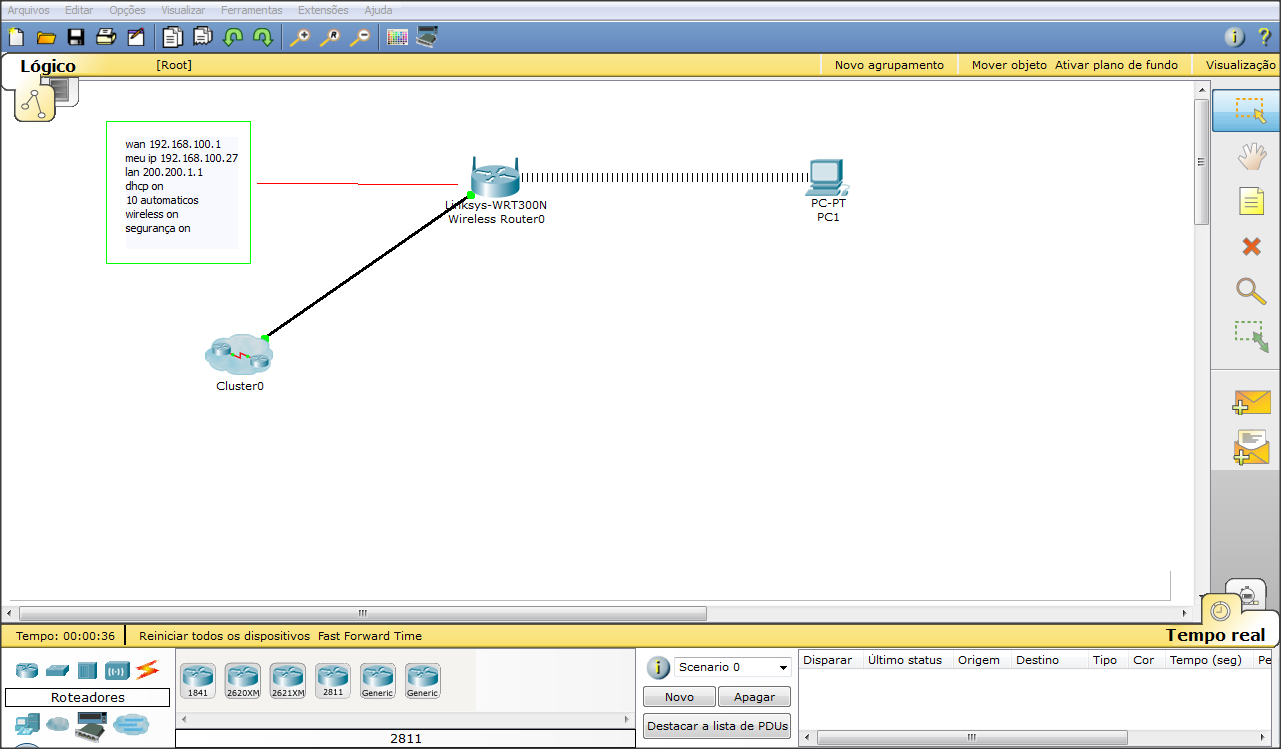Choose the Hubs device category
This screenshot has width=1281, height=749.
point(87,670)
